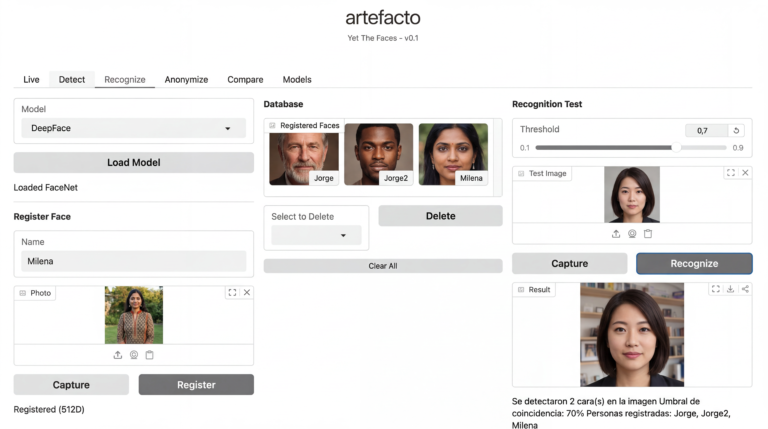View the Result image fullscreen
The width and height of the screenshot is (768, 429).
tap(715, 289)
